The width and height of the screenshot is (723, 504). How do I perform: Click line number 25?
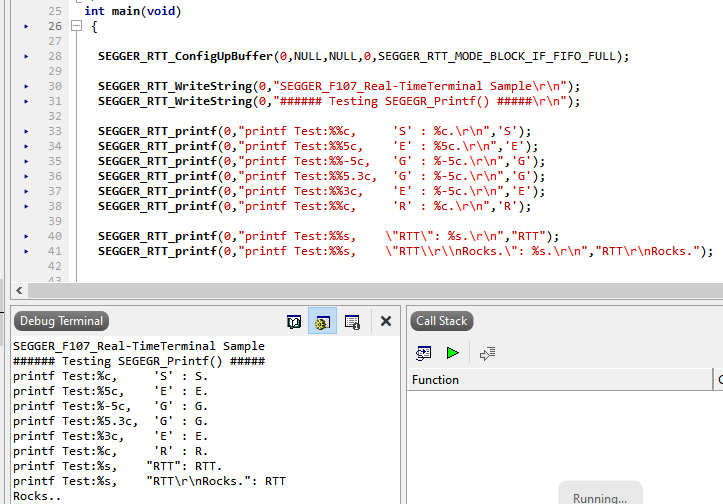55,11
